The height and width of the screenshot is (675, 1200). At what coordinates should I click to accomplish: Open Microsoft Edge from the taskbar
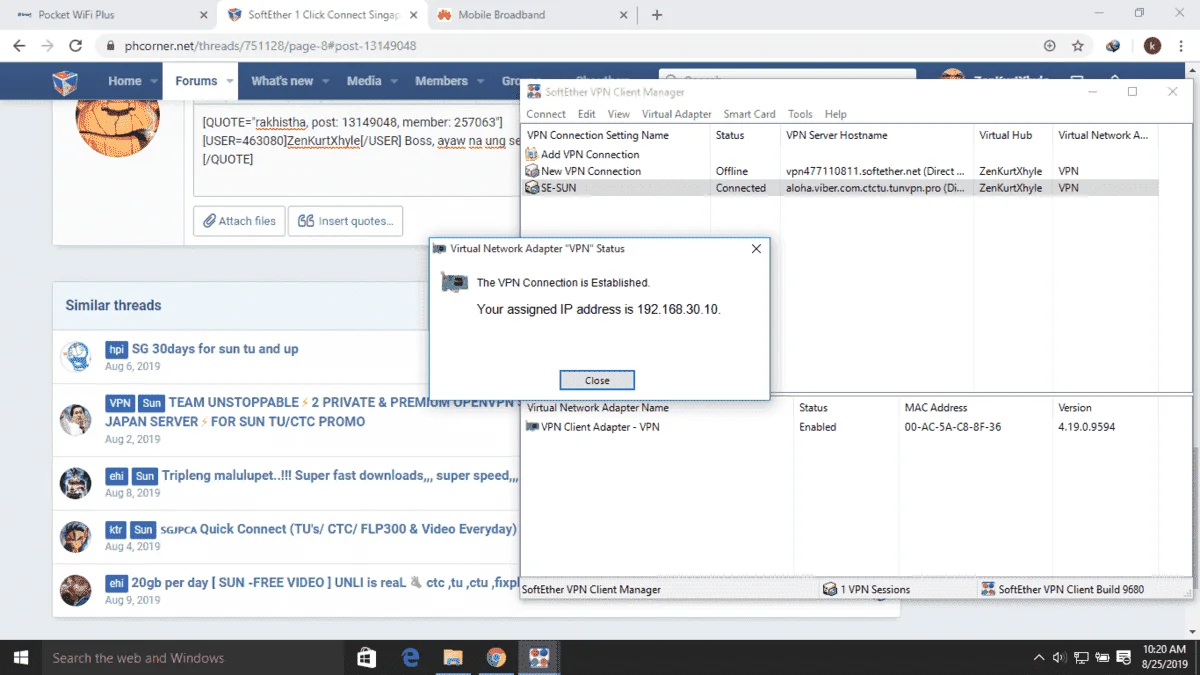410,657
